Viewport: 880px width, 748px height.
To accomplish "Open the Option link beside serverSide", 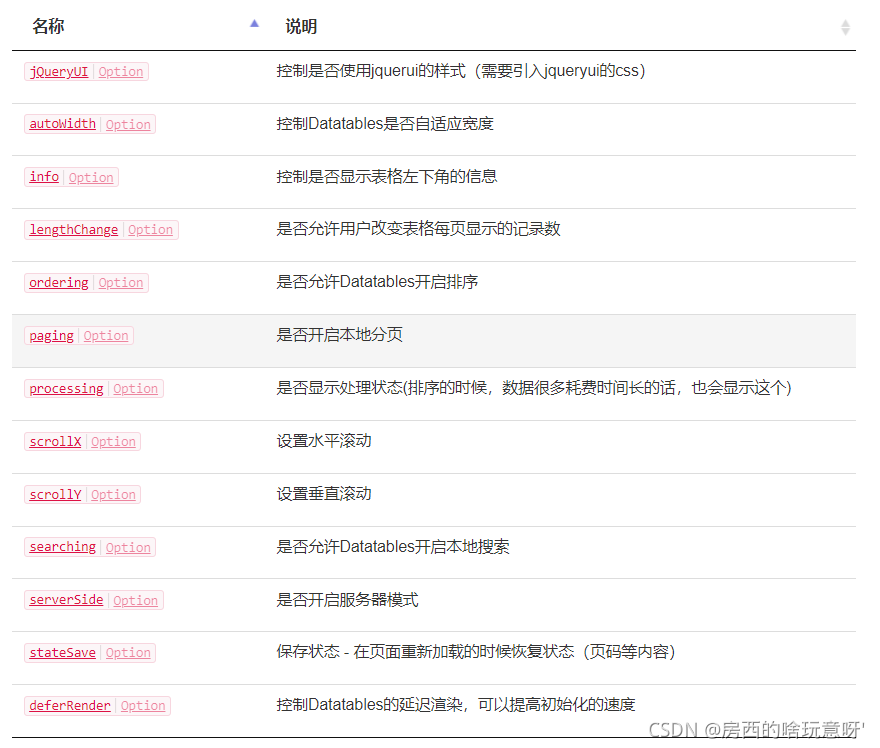I will 135,600.
